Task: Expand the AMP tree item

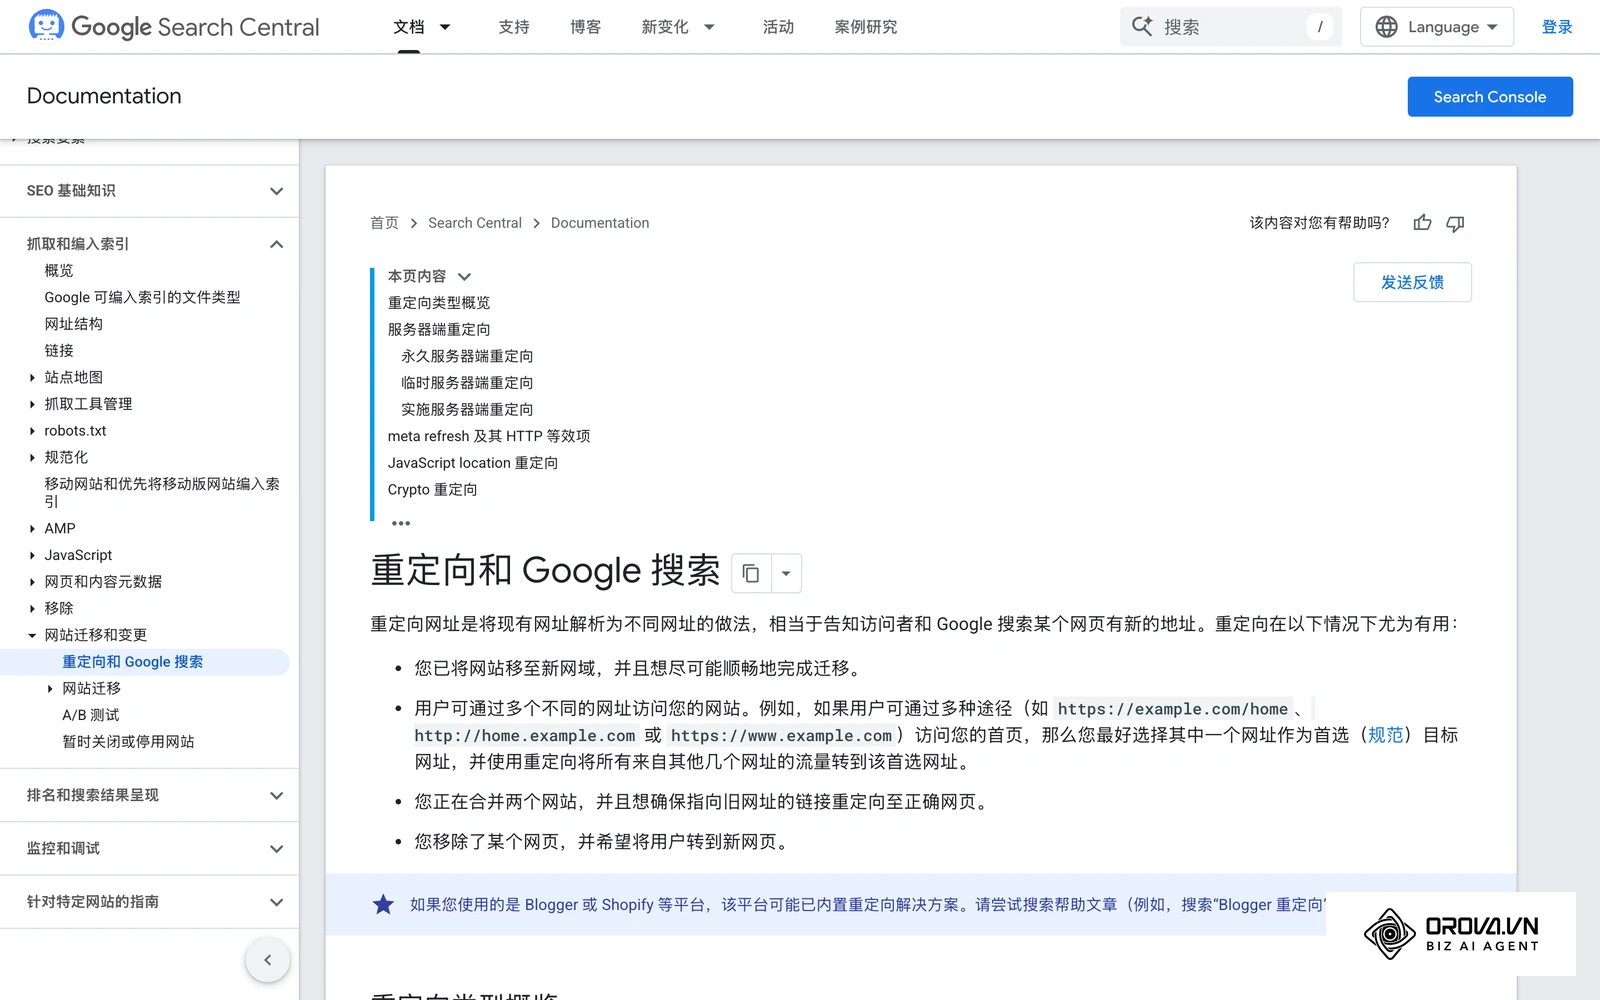Action: 32,529
